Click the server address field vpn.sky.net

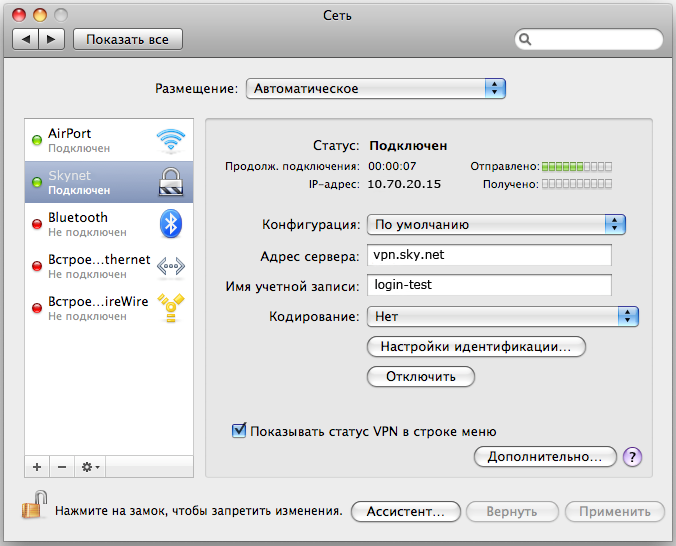pos(489,255)
